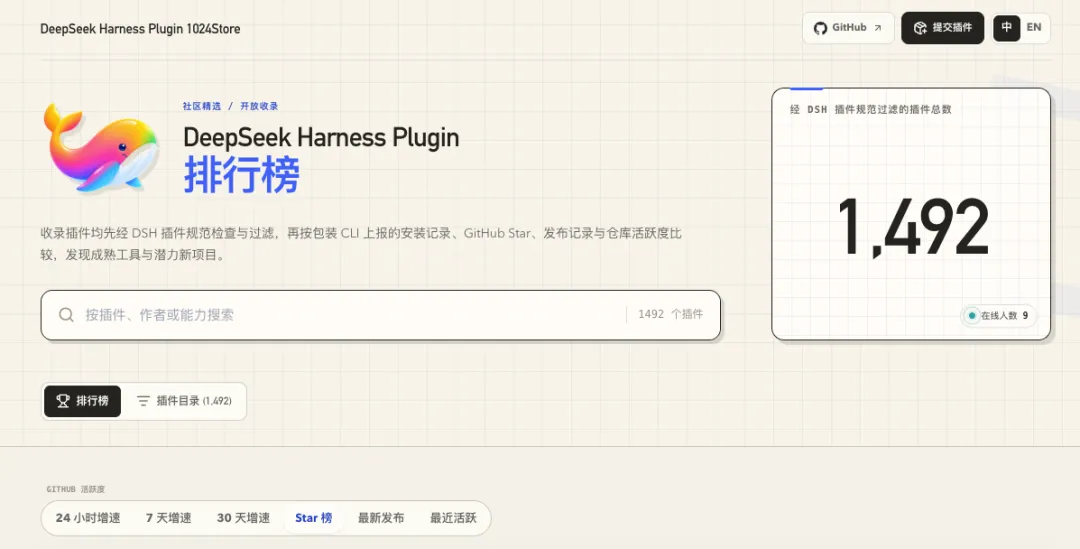Click the 社区精选 label
Screen dimensions: 1080x549
pos(202,106)
